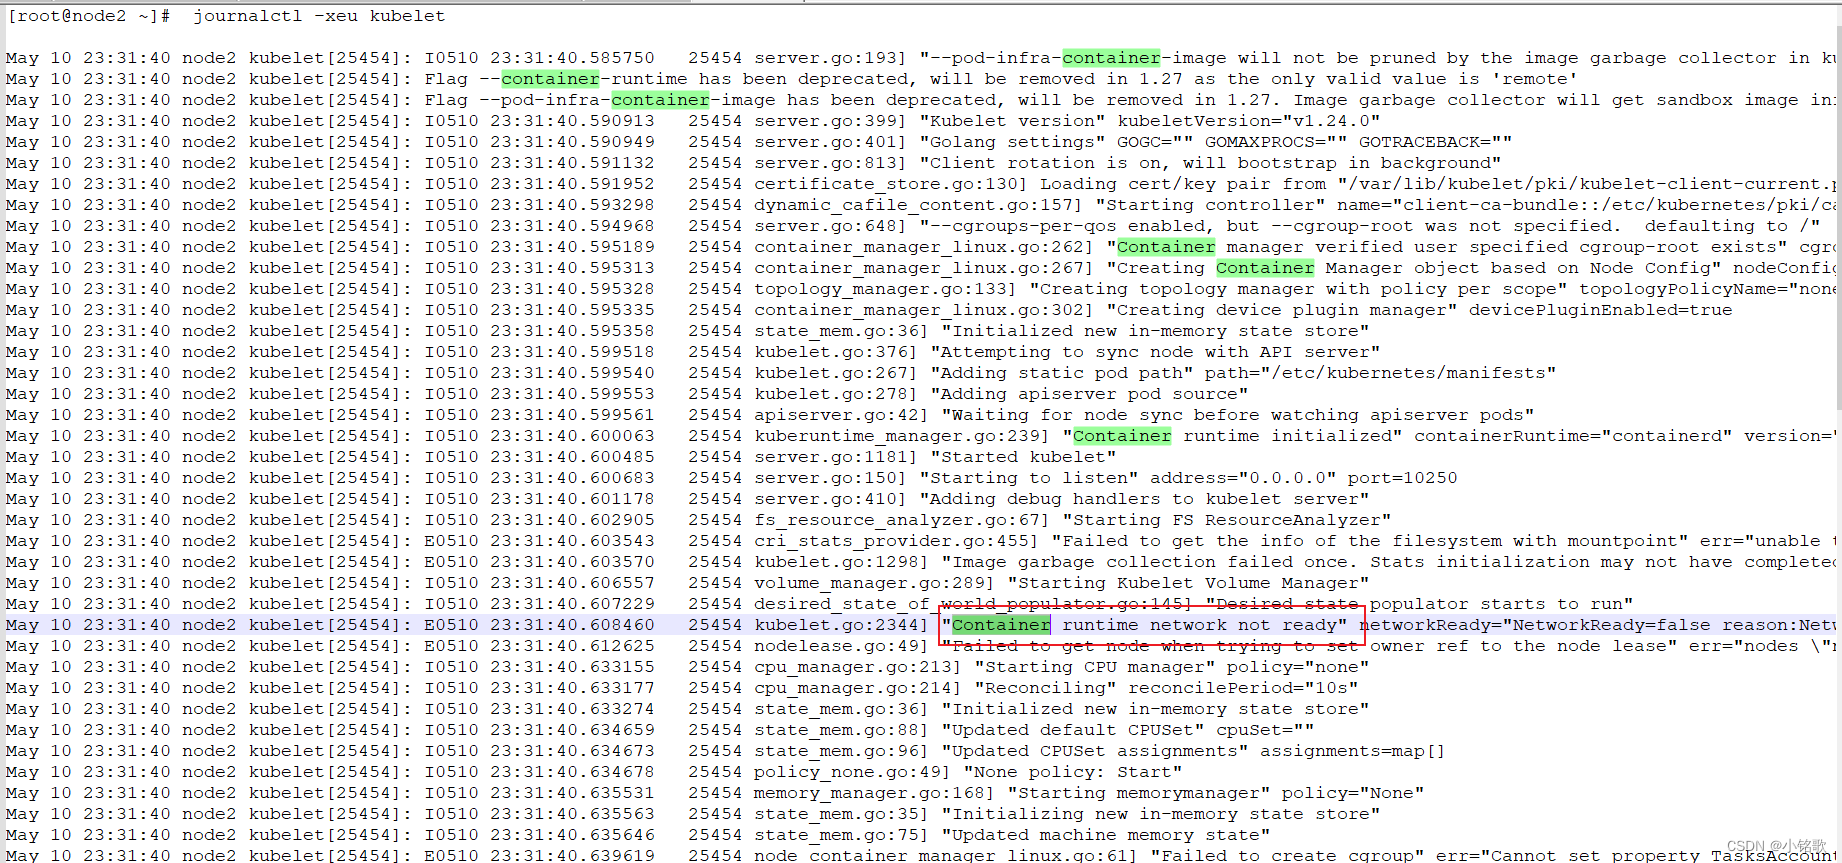The height and width of the screenshot is (863, 1842).
Task: Click the 'Initializing new in-memory state store' message
Action: point(1160,814)
